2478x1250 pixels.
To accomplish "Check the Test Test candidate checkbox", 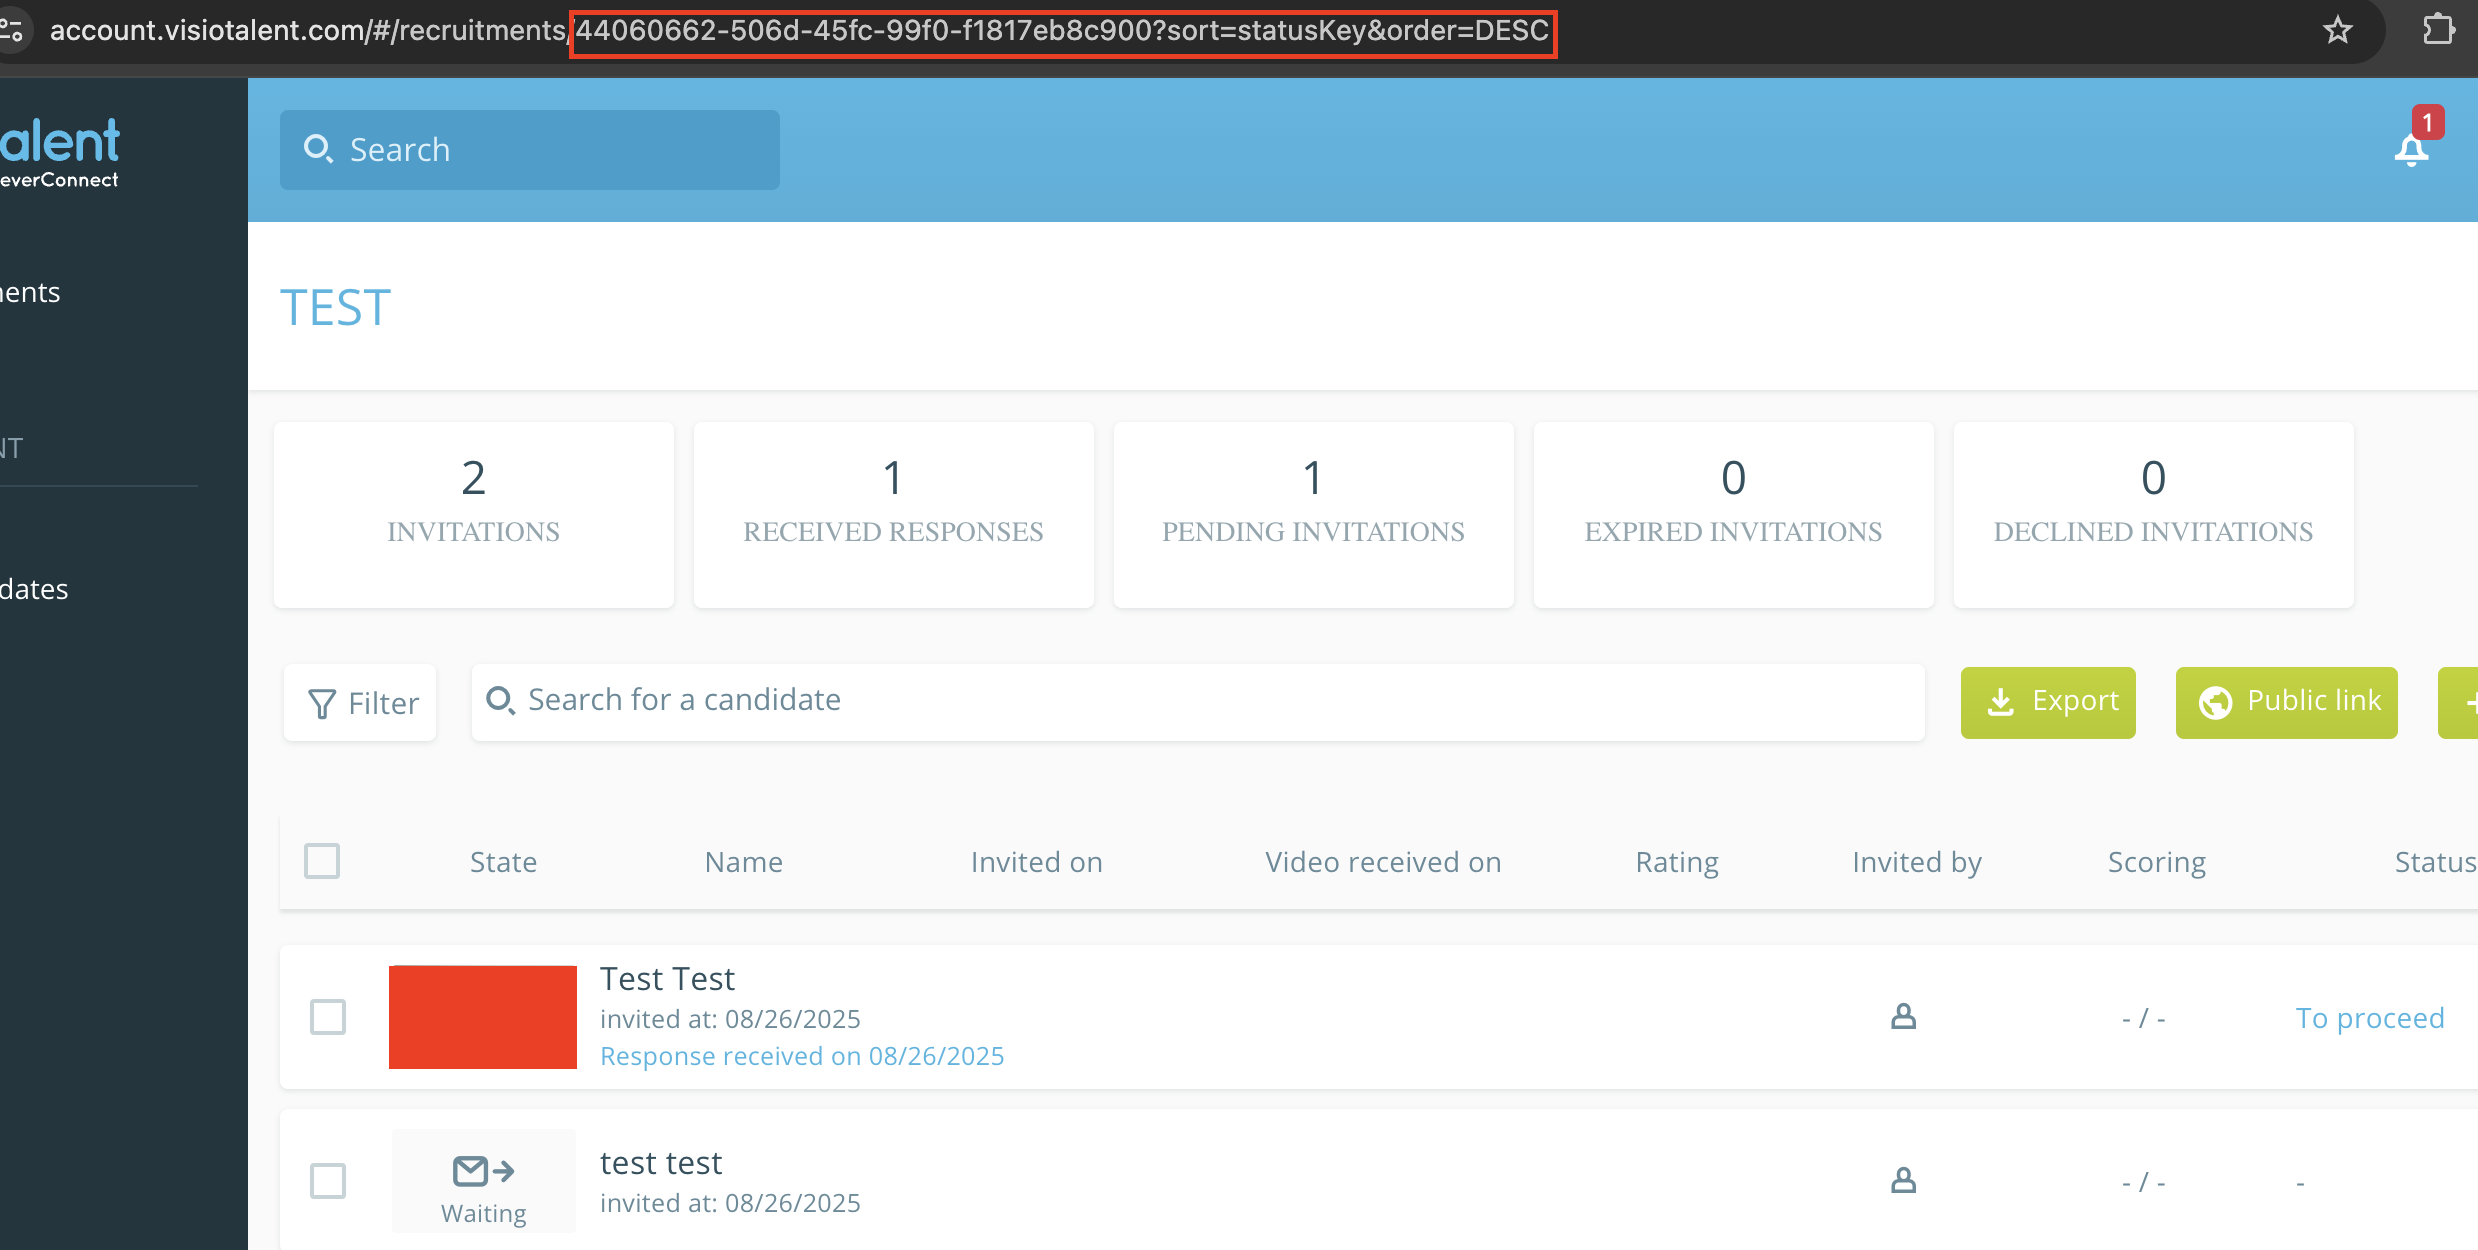I will click(328, 1017).
